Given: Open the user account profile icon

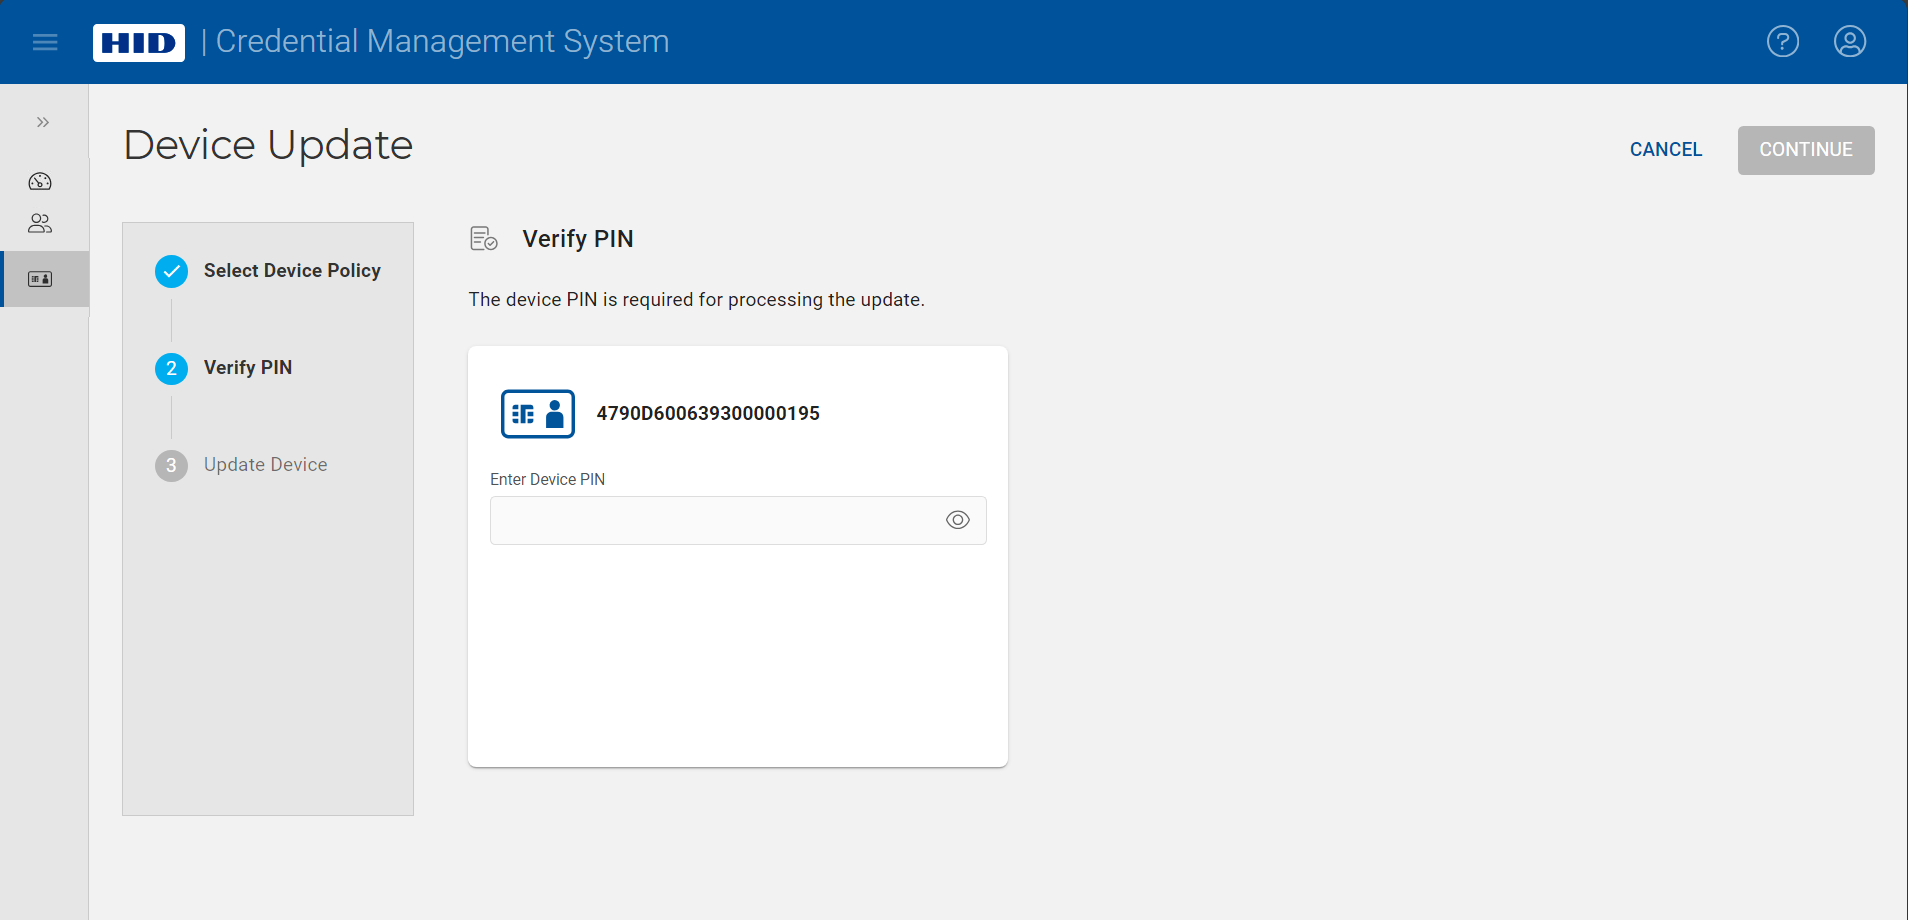Looking at the screenshot, I should pos(1850,41).
